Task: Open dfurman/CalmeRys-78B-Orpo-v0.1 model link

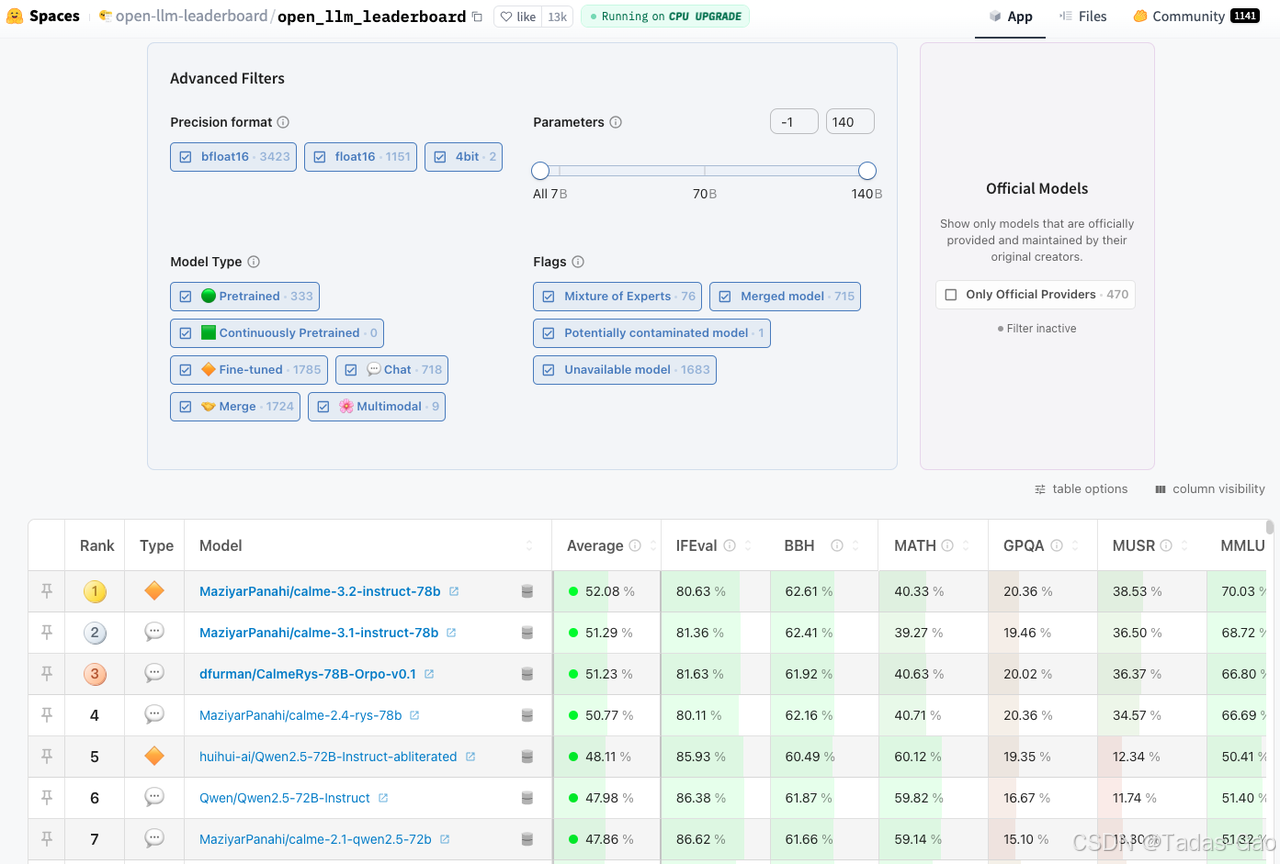Action: pyautogui.click(x=308, y=674)
